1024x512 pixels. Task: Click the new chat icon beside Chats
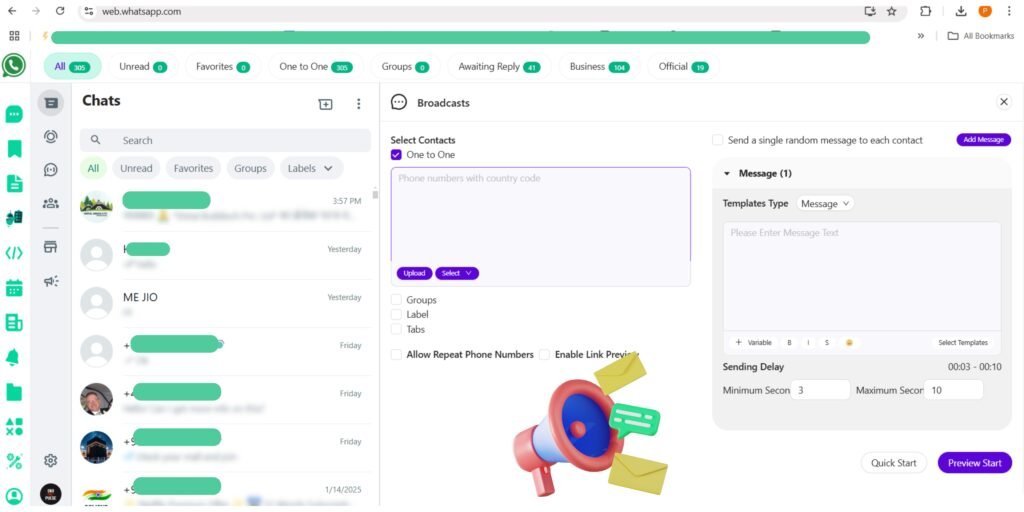pyautogui.click(x=326, y=104)
